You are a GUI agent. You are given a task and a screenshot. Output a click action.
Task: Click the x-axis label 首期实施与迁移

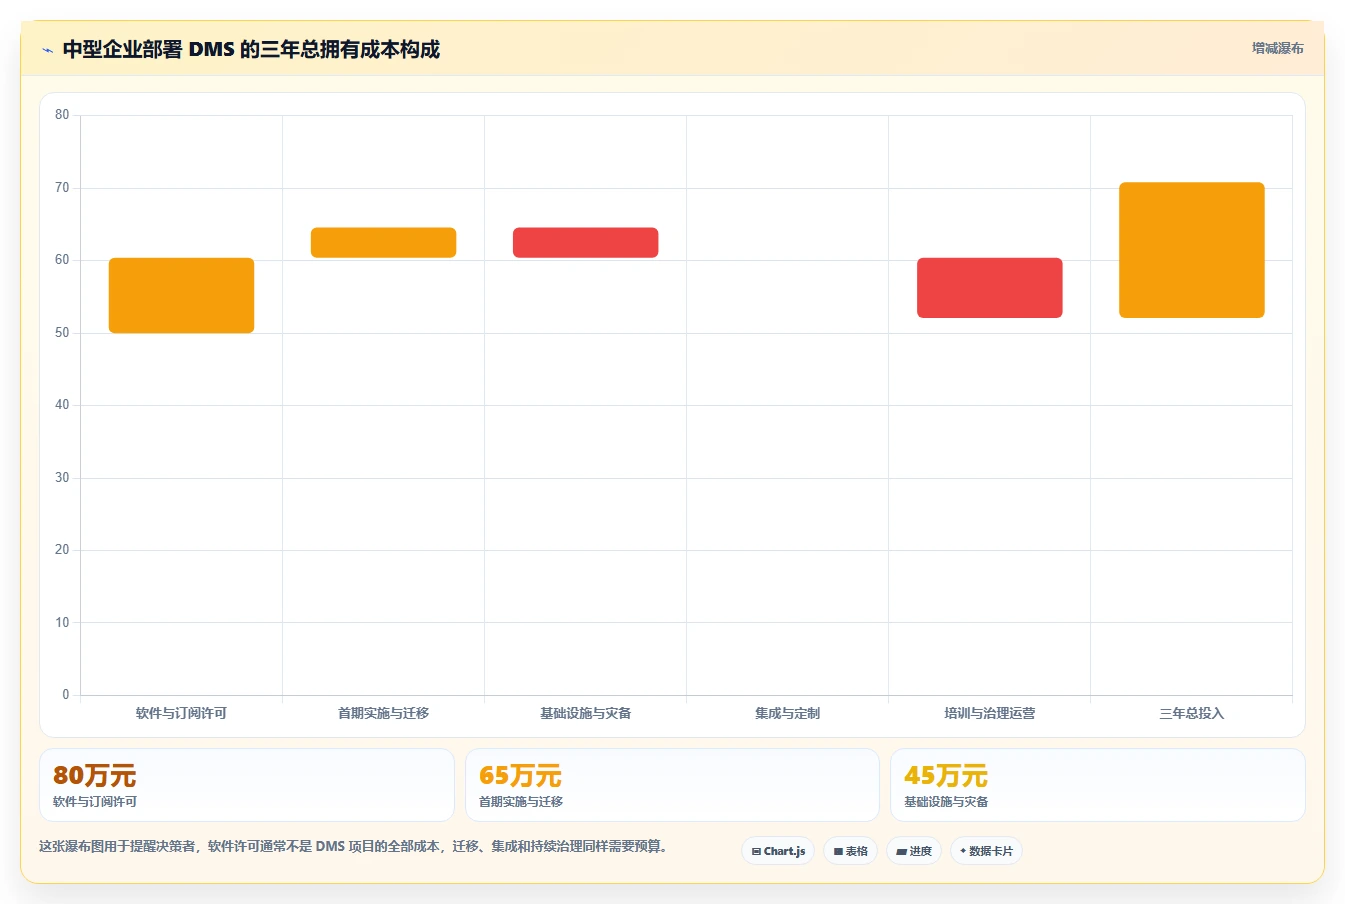[383, 713]
